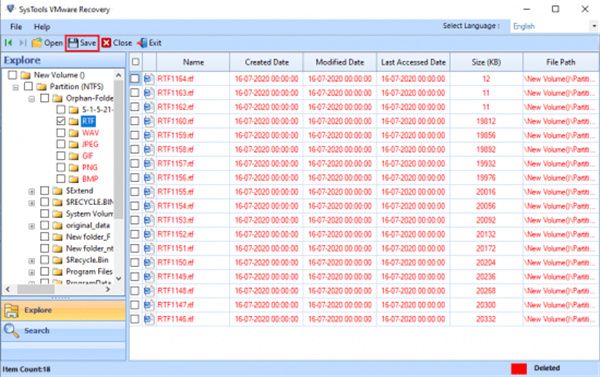The image size is (600, 377).
Task: Open the Select Language dropdown
Action: pos(594,26)
